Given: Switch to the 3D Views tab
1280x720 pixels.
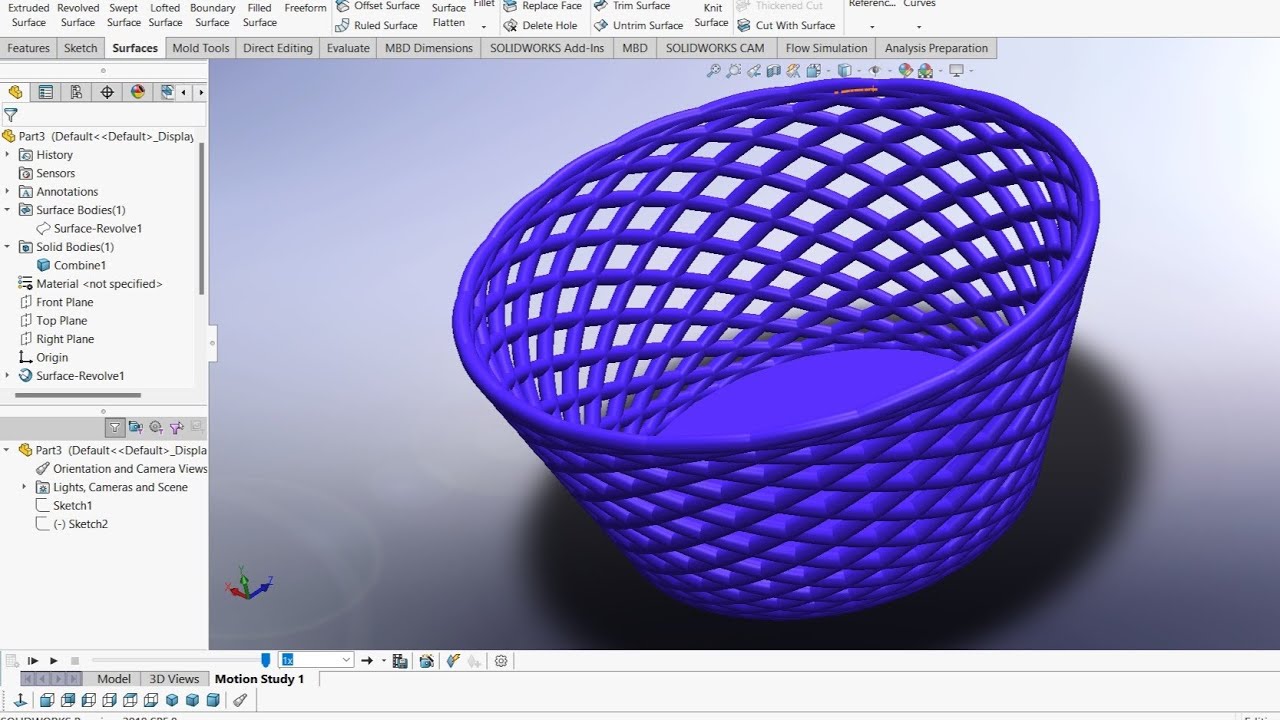Looking at the screenshot, I should [x=175, y=679].
